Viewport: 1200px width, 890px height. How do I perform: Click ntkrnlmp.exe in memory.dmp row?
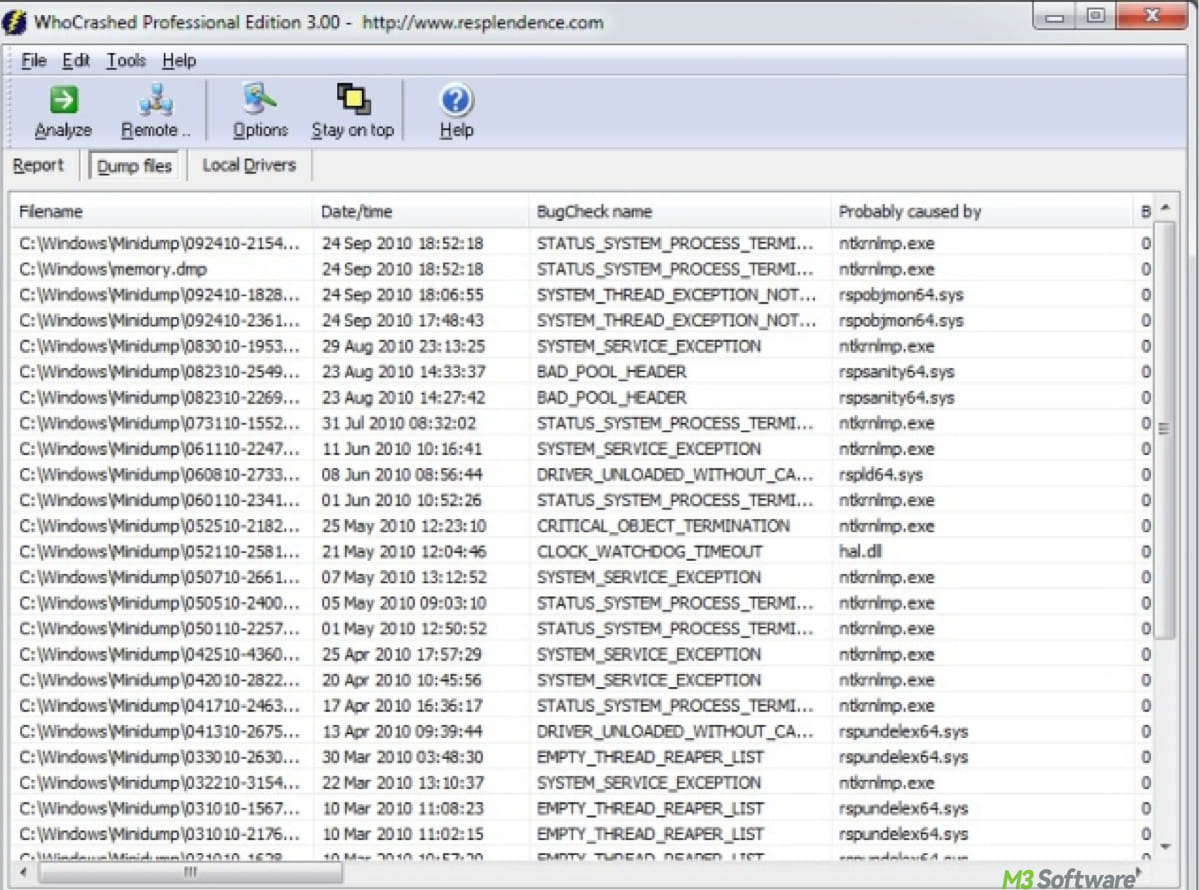click(x=886, y=269)
